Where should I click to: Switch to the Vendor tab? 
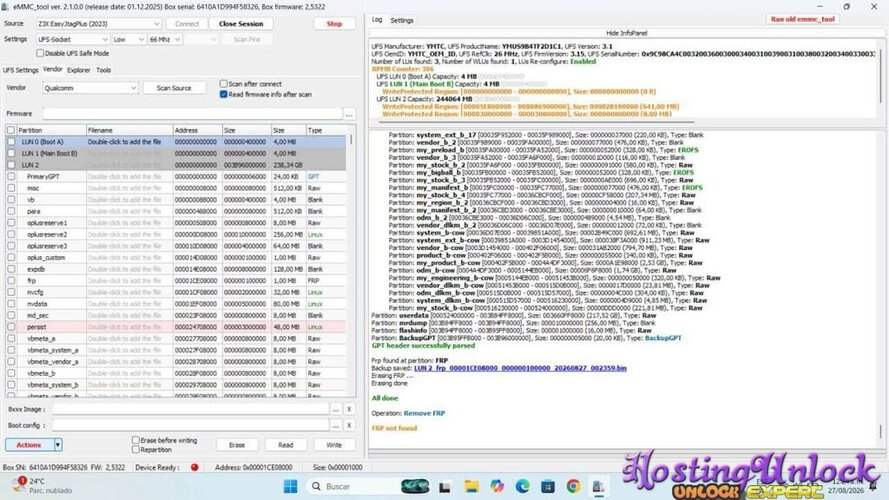tap(53, 69)
